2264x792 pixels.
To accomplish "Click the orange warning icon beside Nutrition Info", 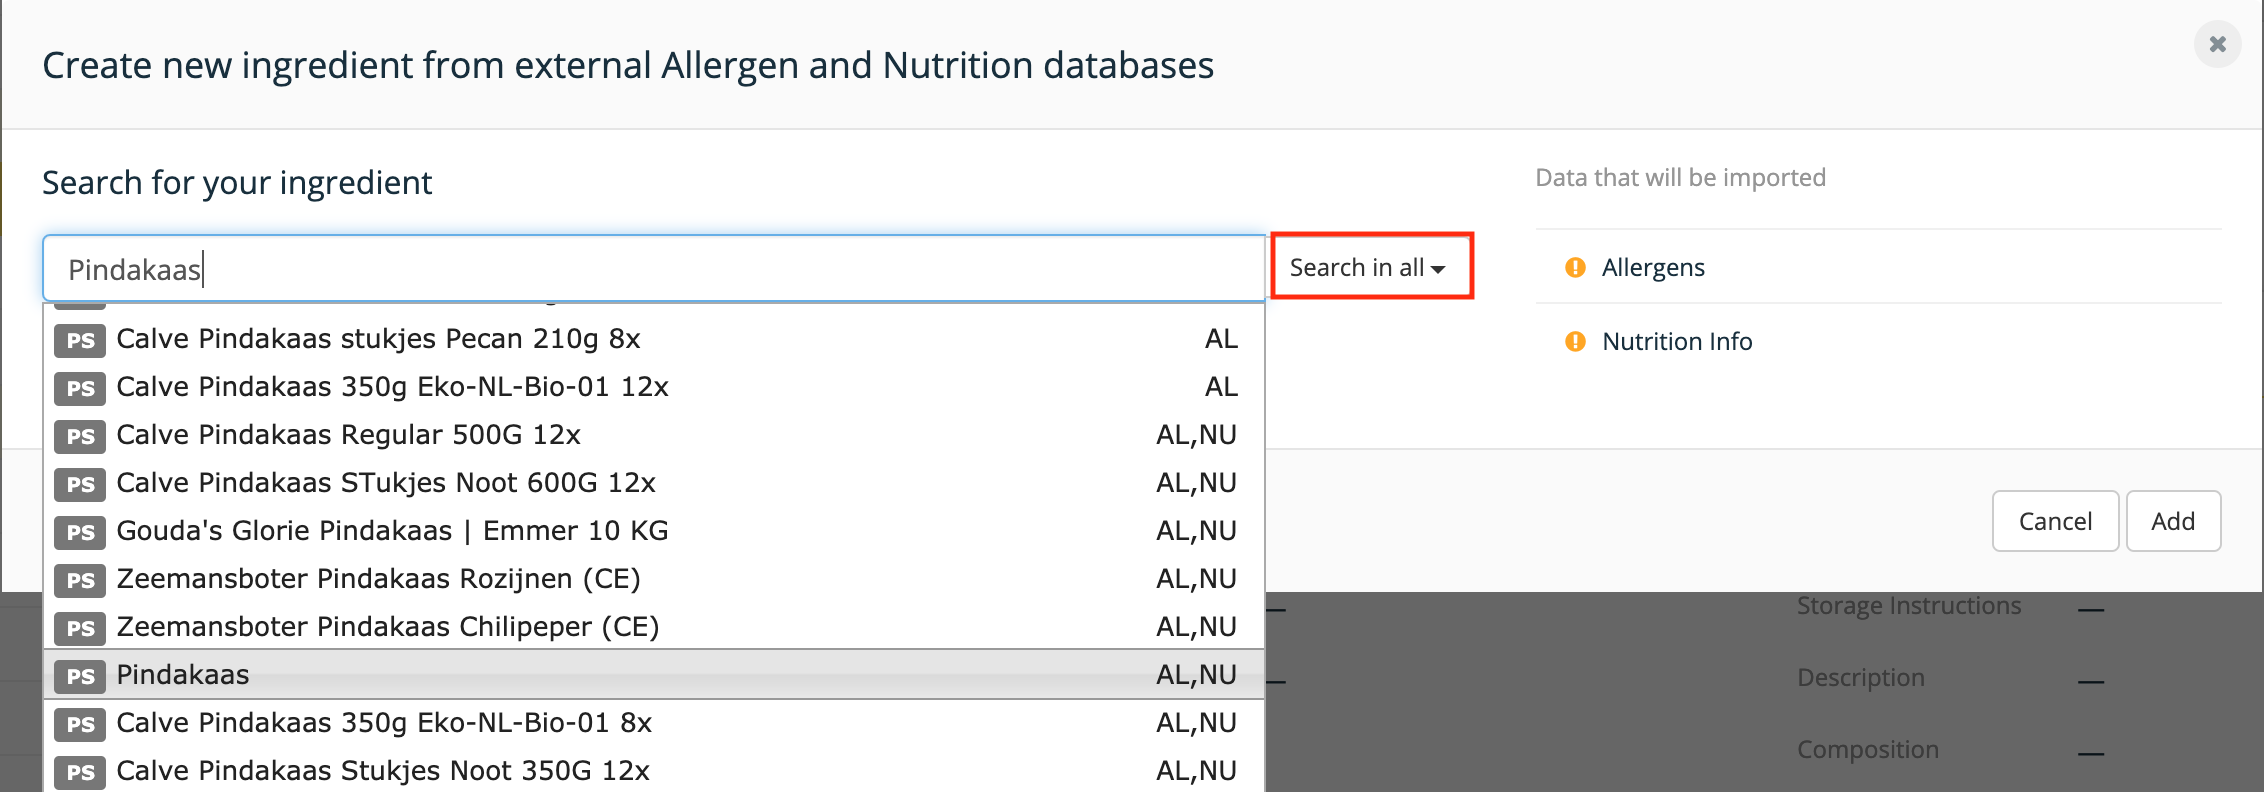I will pyautogui.click(x=1575, y=342).
